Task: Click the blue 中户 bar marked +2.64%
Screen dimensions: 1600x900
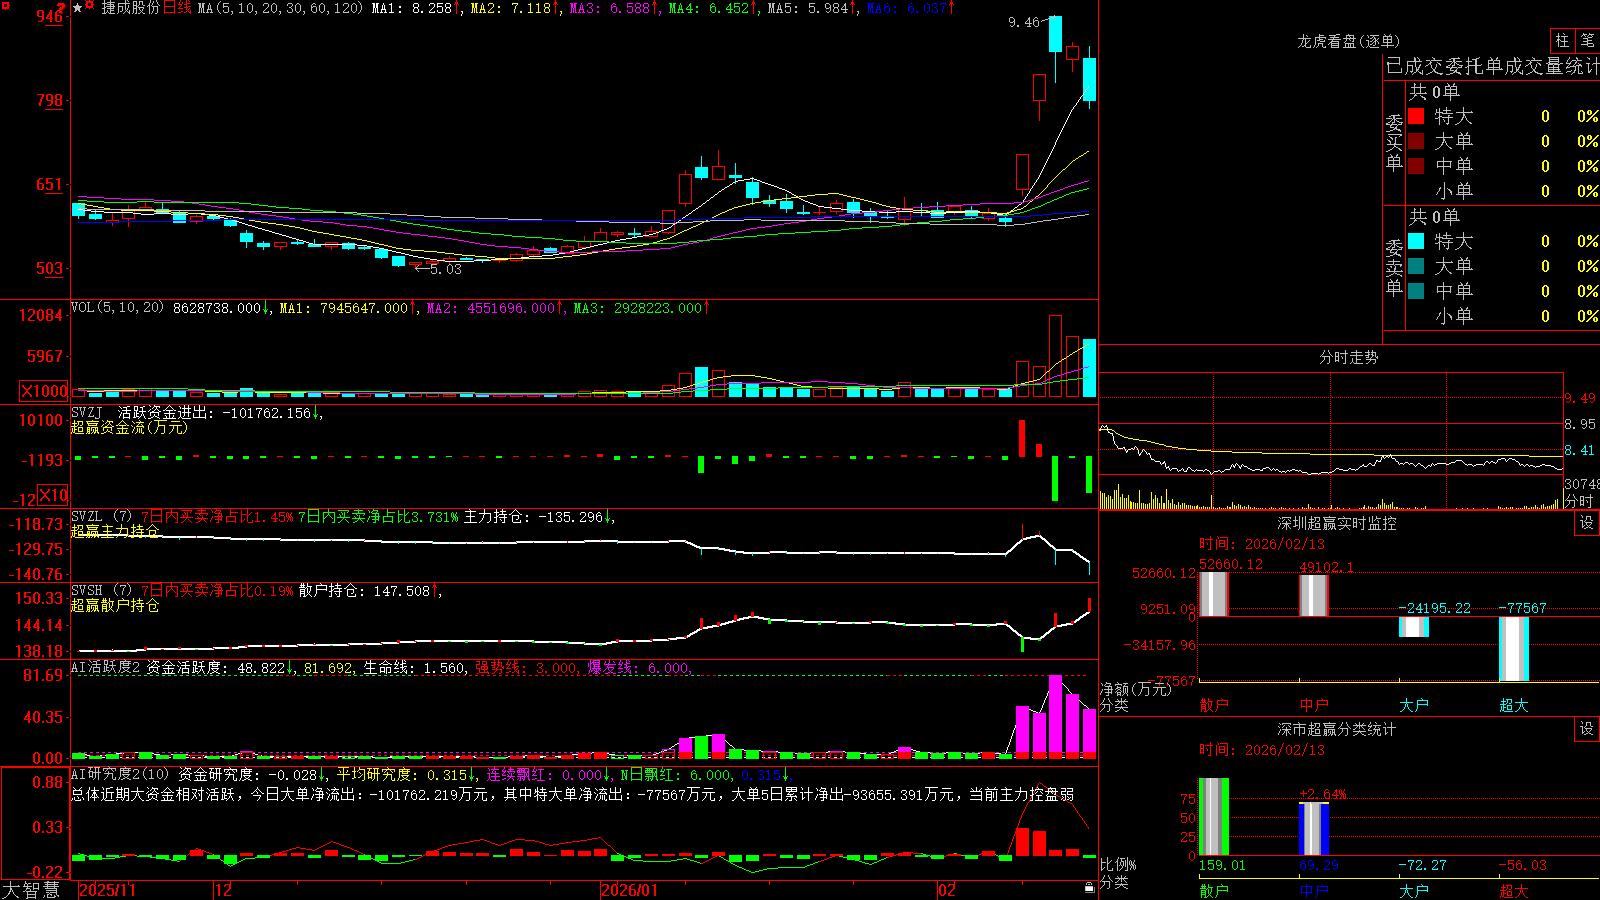Action: tap(1314, 829)
